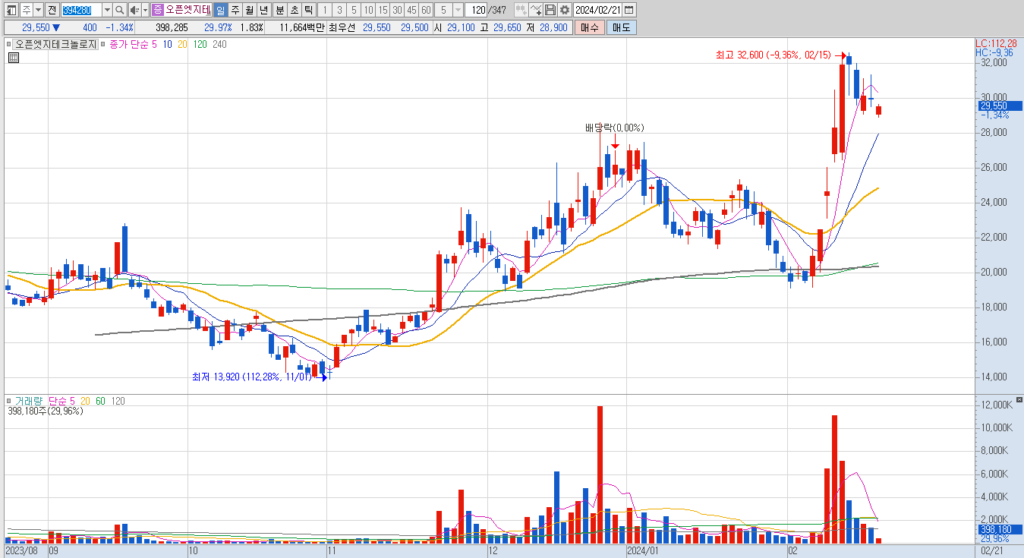Click the 전 button before stock code
1024x558 pixels.
[x=52, y=10]
